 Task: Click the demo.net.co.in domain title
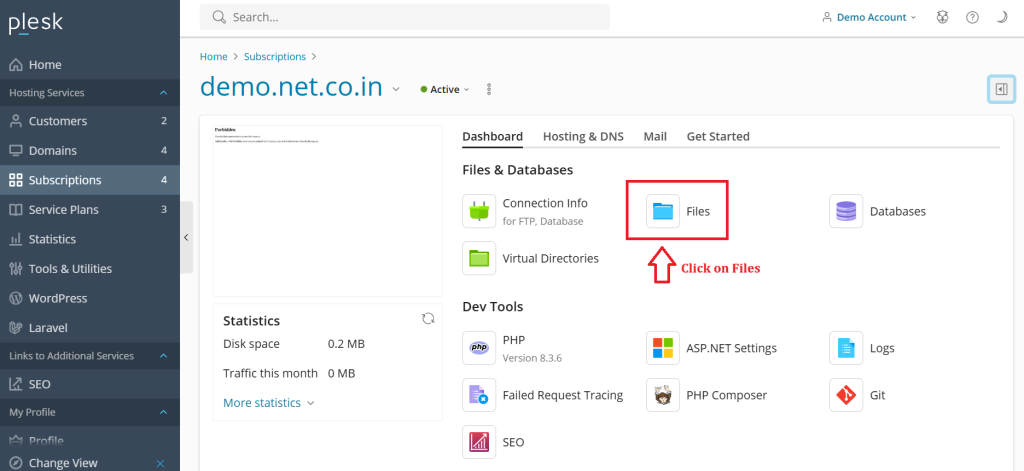click(x=291, y=87)
